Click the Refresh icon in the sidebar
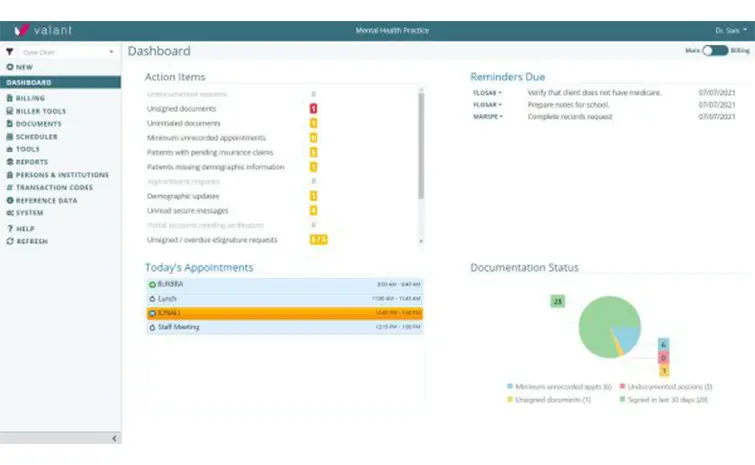This screenshot has height=465, width=755. (x=9, y=241)
